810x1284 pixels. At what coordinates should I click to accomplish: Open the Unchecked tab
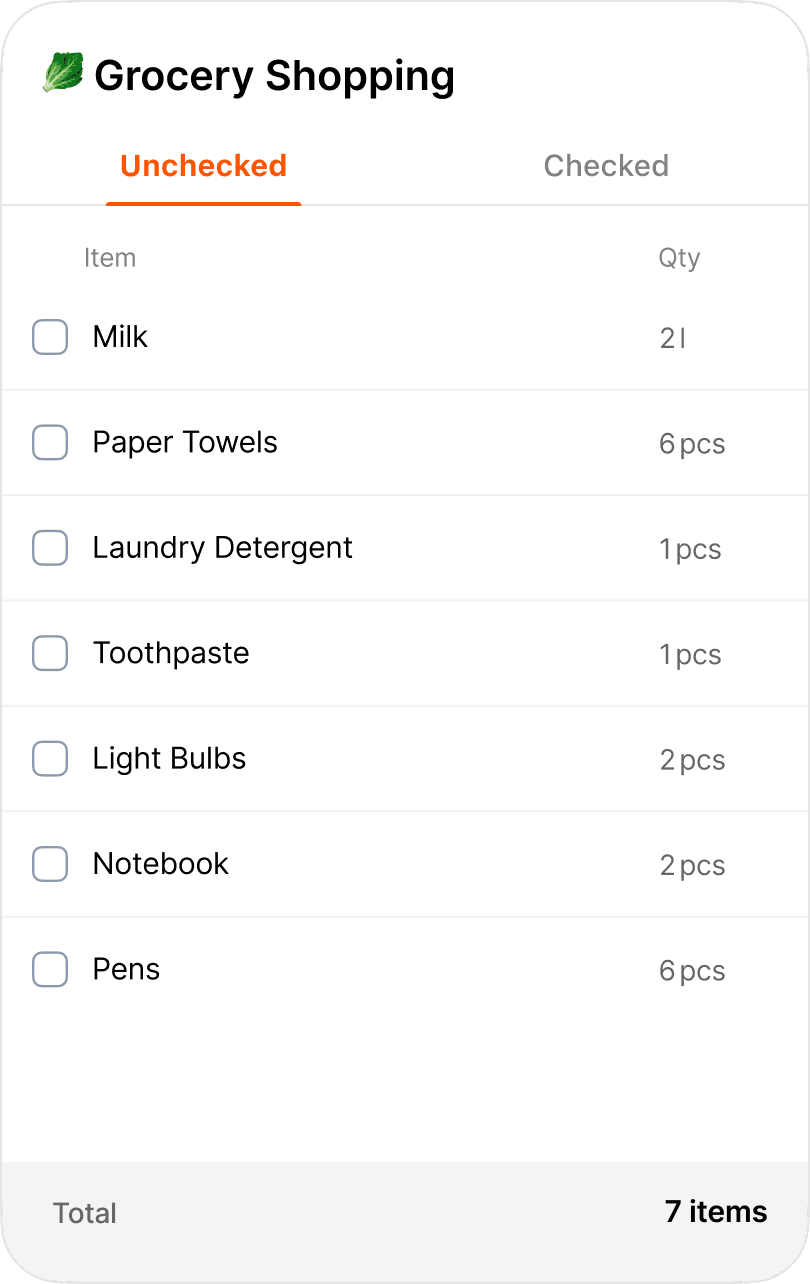coord(203,165)
